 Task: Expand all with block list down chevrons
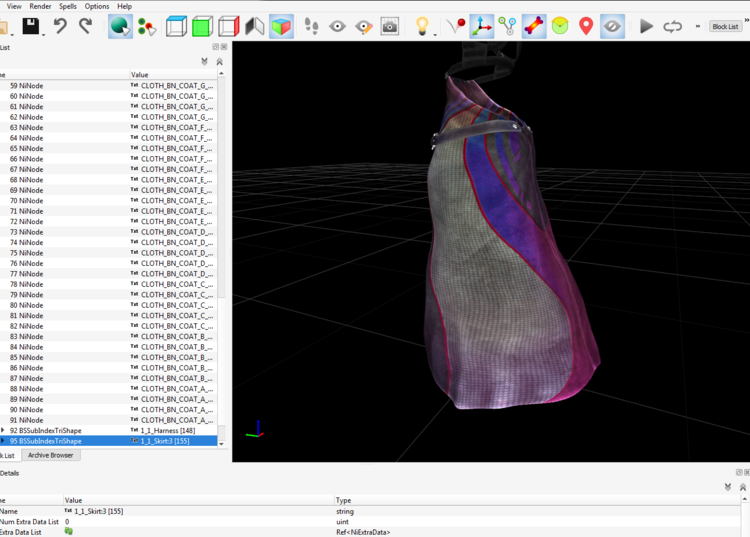point(204,62)
